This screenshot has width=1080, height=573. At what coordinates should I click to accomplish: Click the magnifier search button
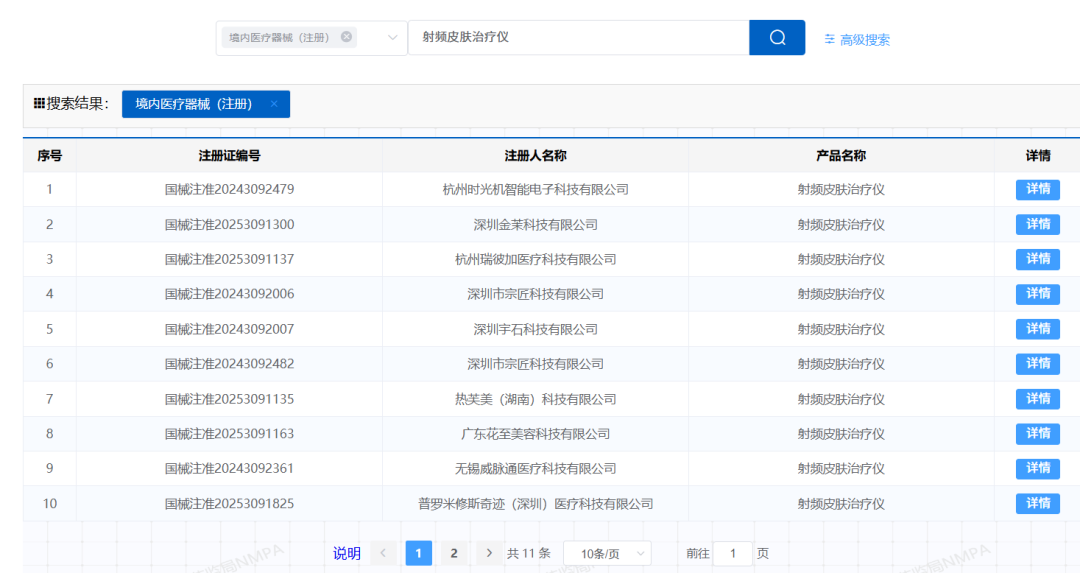coord(777,38)
